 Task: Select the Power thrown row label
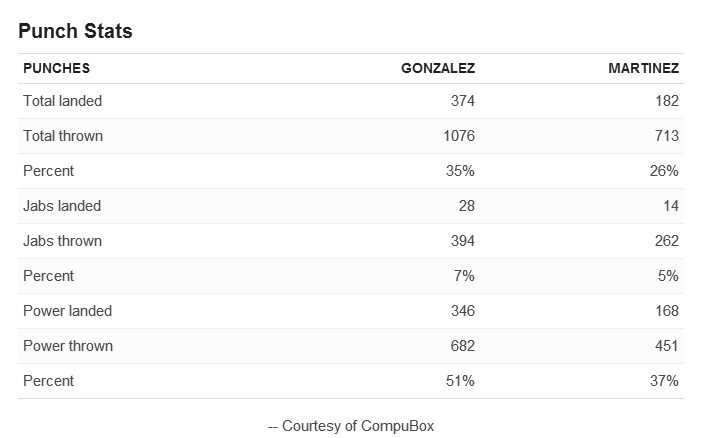(68, 346)
